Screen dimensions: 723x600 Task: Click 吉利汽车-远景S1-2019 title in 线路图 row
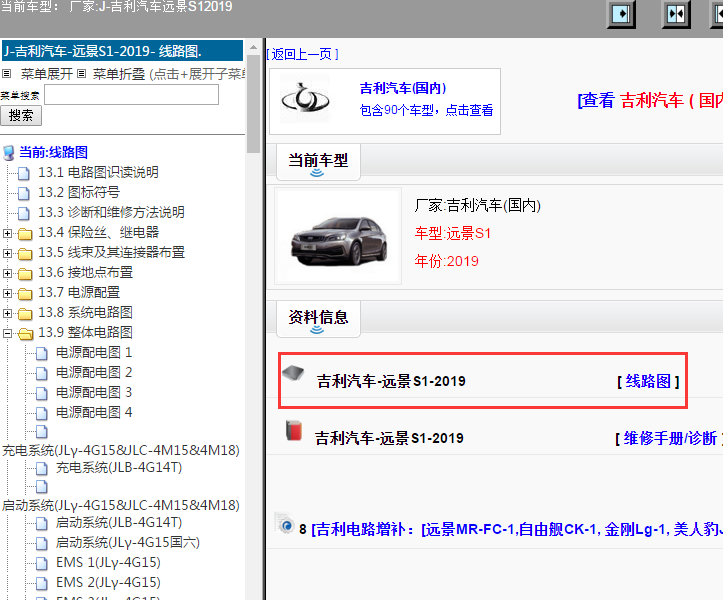coord(391,381)
